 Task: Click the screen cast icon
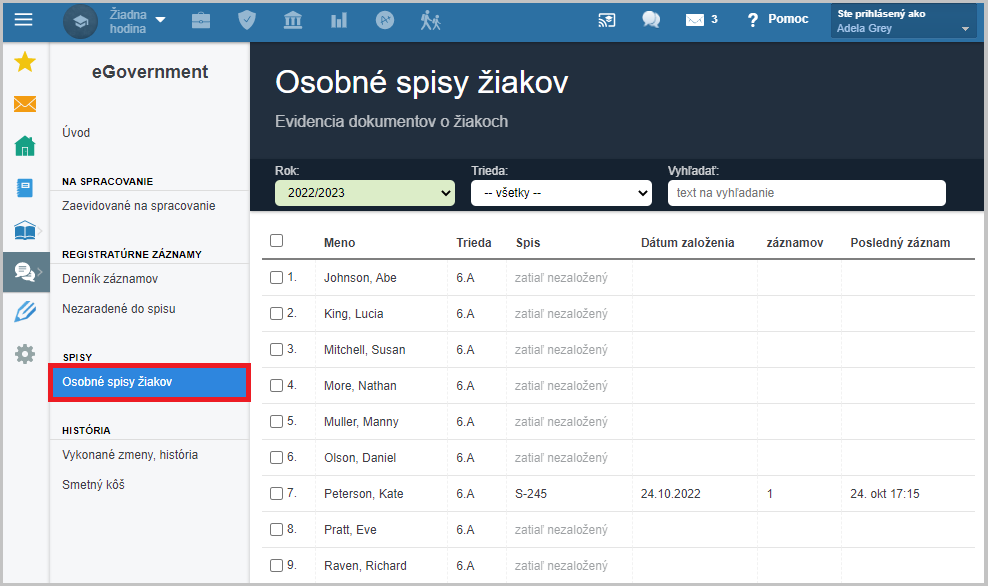pos(606,20)
